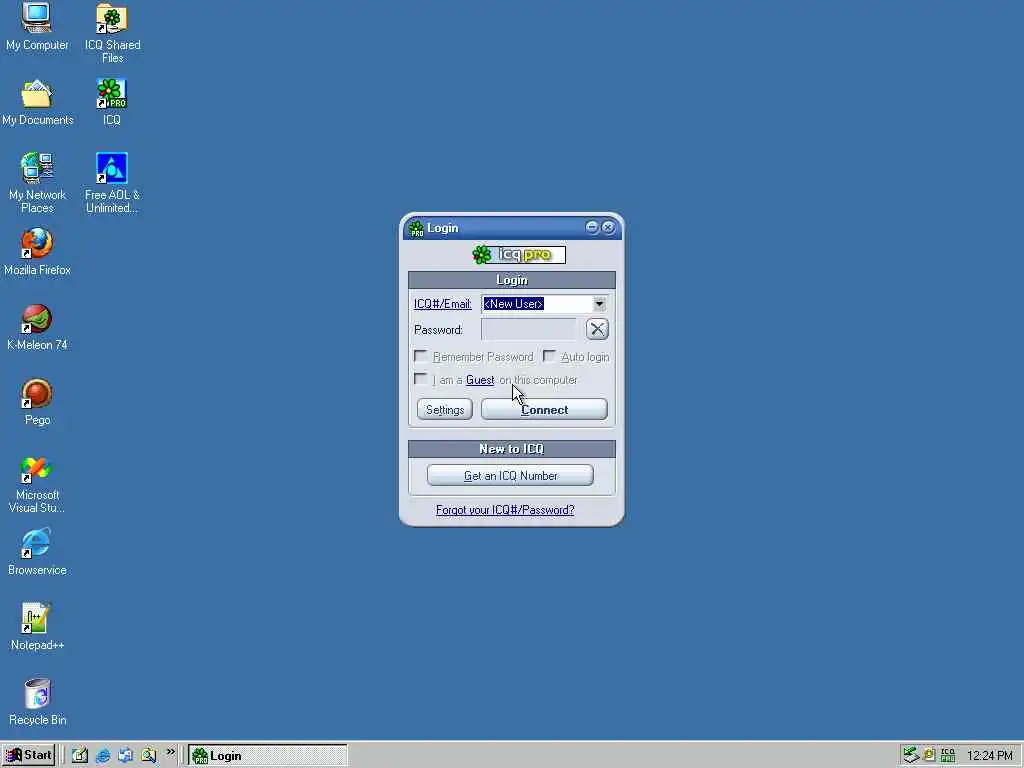Click the safely remove hardware tray icon
Viewport: 1024px width, 768px height.
pyautogui.click(x=911, y=755)
